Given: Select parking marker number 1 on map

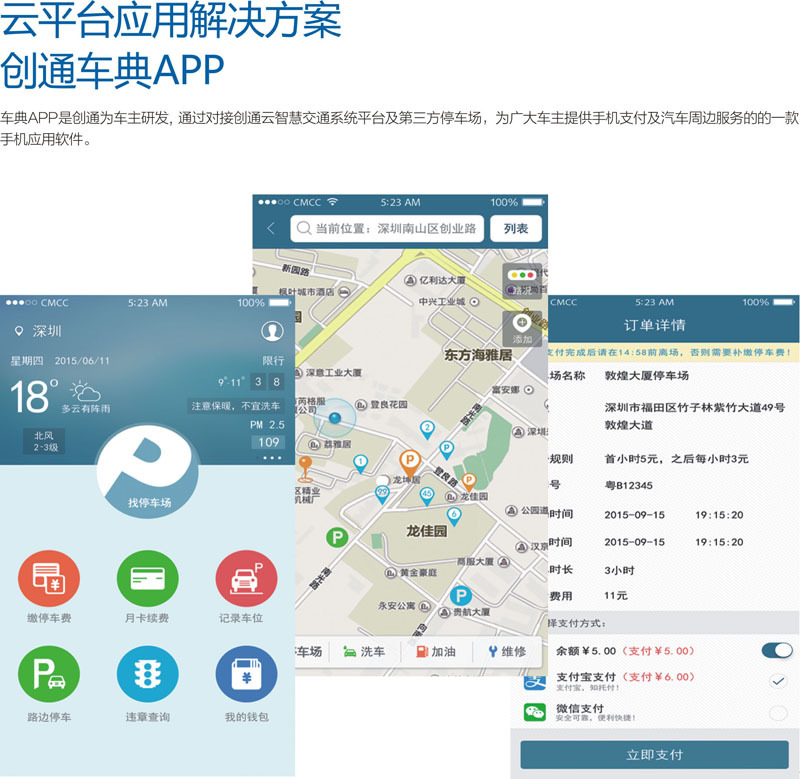Looking at the screenshot, I should click(361, 464).
